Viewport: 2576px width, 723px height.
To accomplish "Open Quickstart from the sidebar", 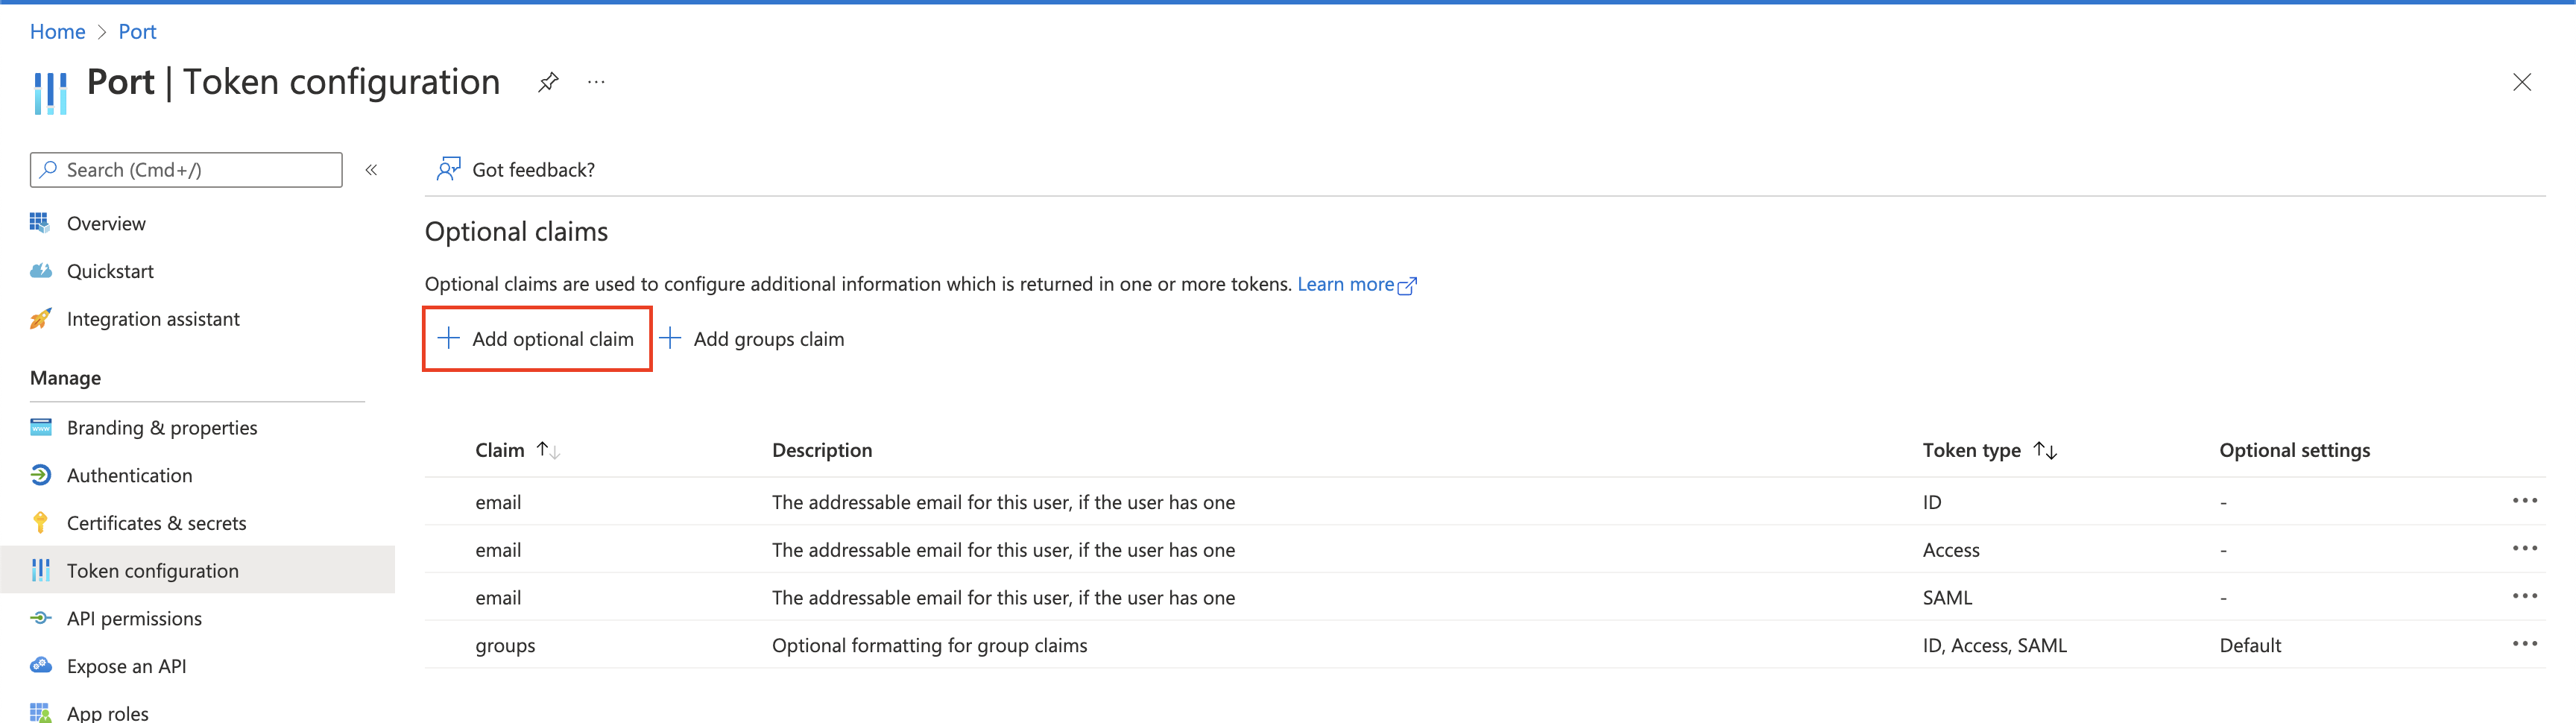I will (110, 271).
